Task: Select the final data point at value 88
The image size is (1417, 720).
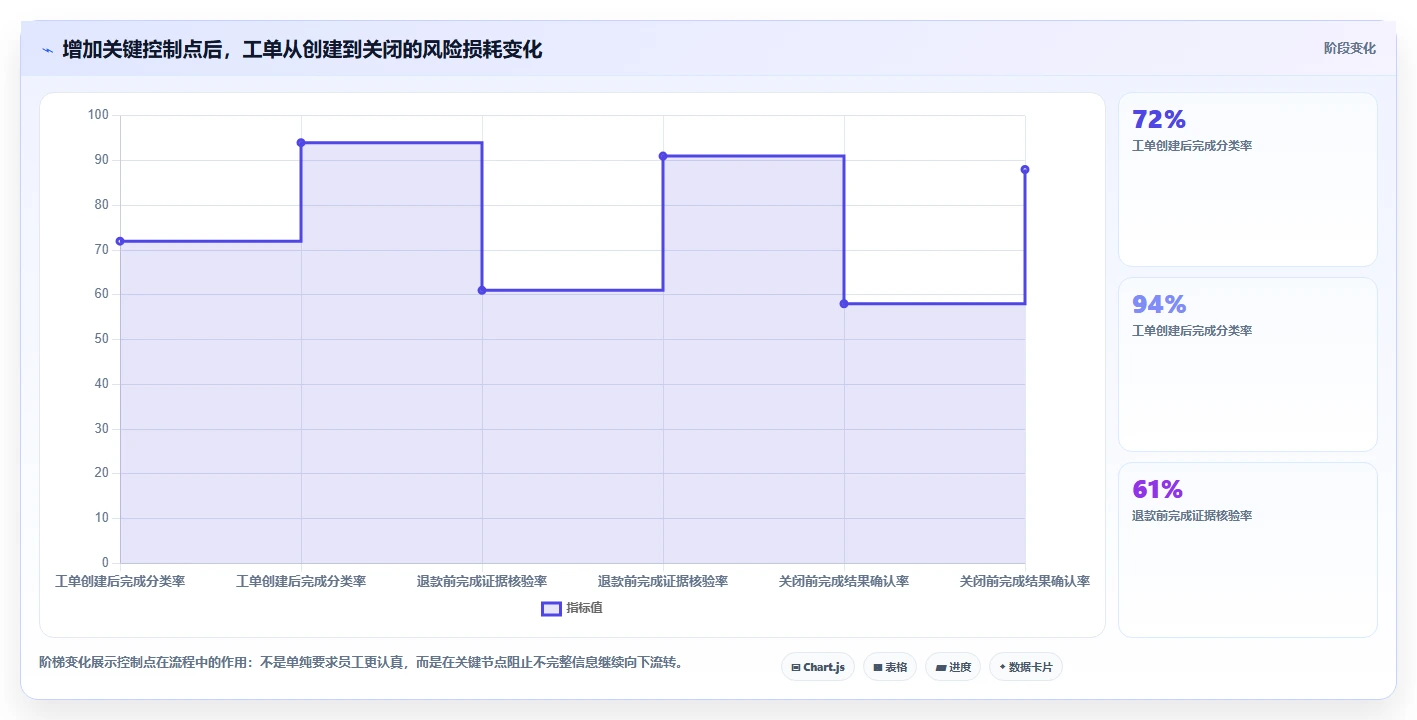Action: [1025, 169]
